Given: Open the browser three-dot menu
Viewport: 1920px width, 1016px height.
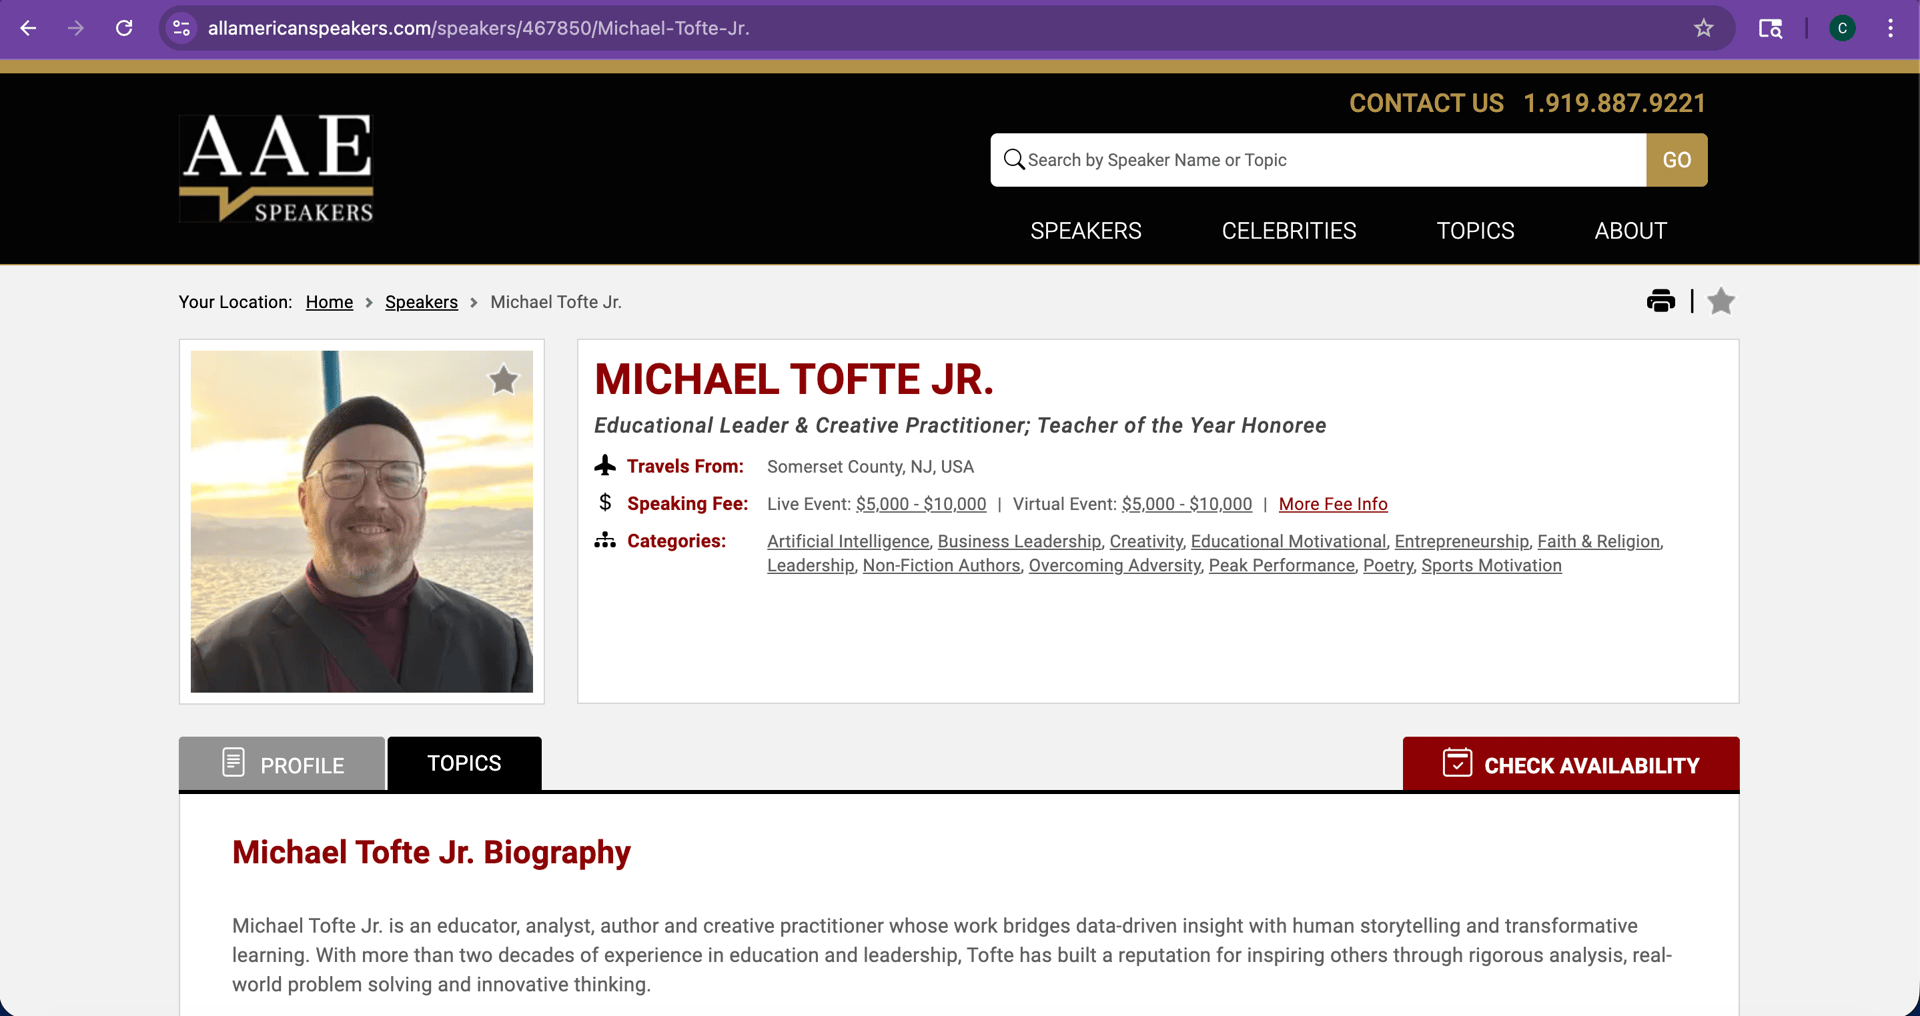Looking at the screenshot, I should (x=1890, y=28).
